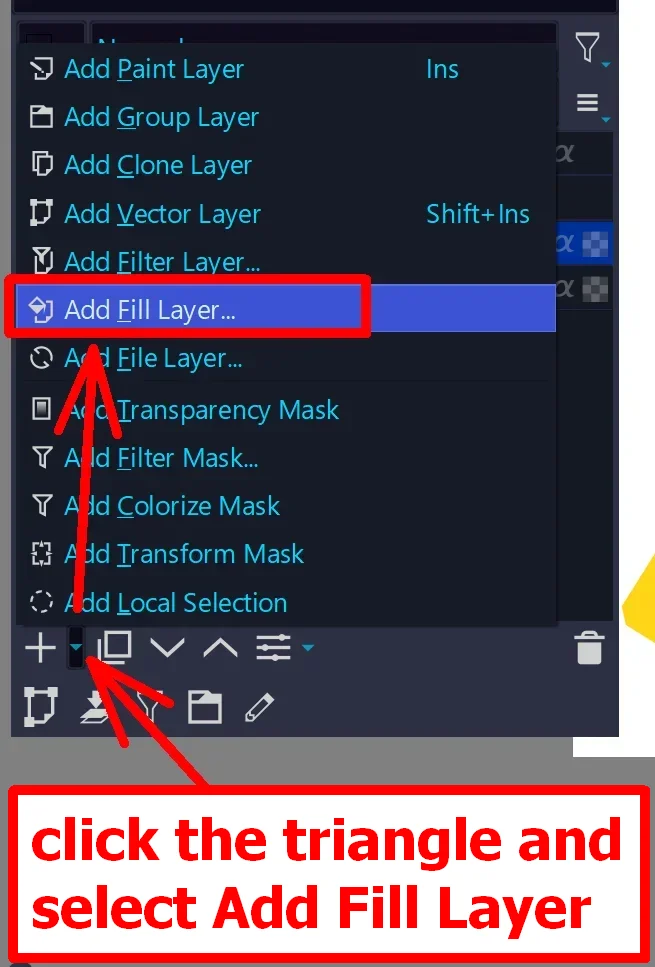Click the pencil edit icon in bottom row
The width and height of the screenshot is (655, 967).
[259, 707]
